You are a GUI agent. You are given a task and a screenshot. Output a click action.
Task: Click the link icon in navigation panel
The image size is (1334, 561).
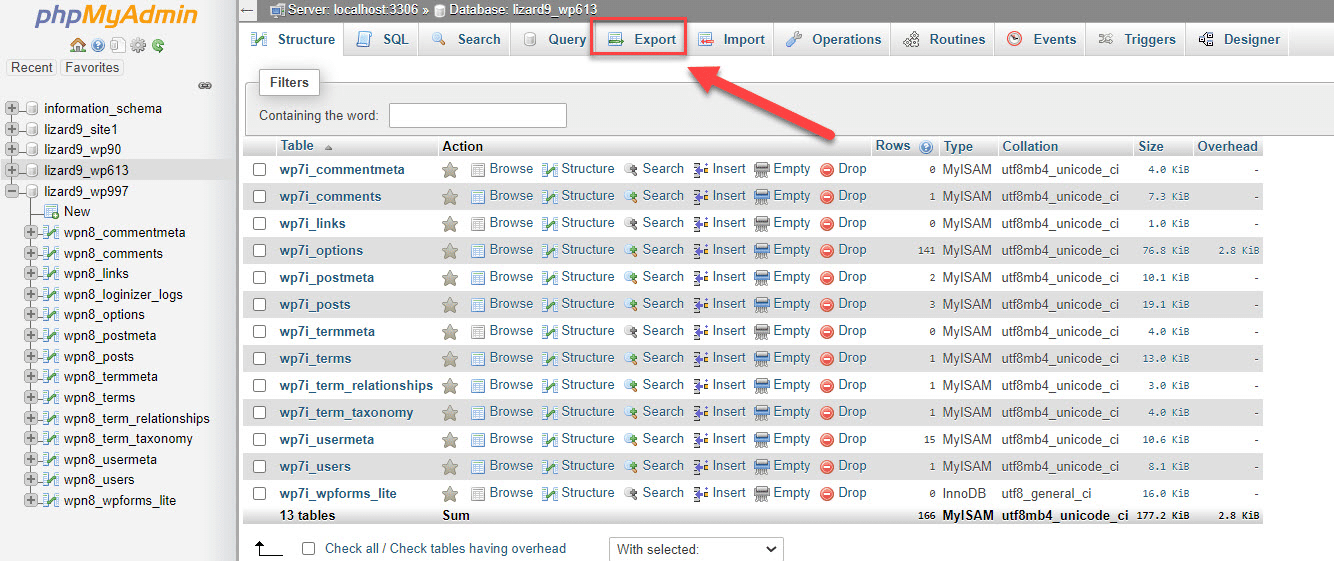click(205, 86)
